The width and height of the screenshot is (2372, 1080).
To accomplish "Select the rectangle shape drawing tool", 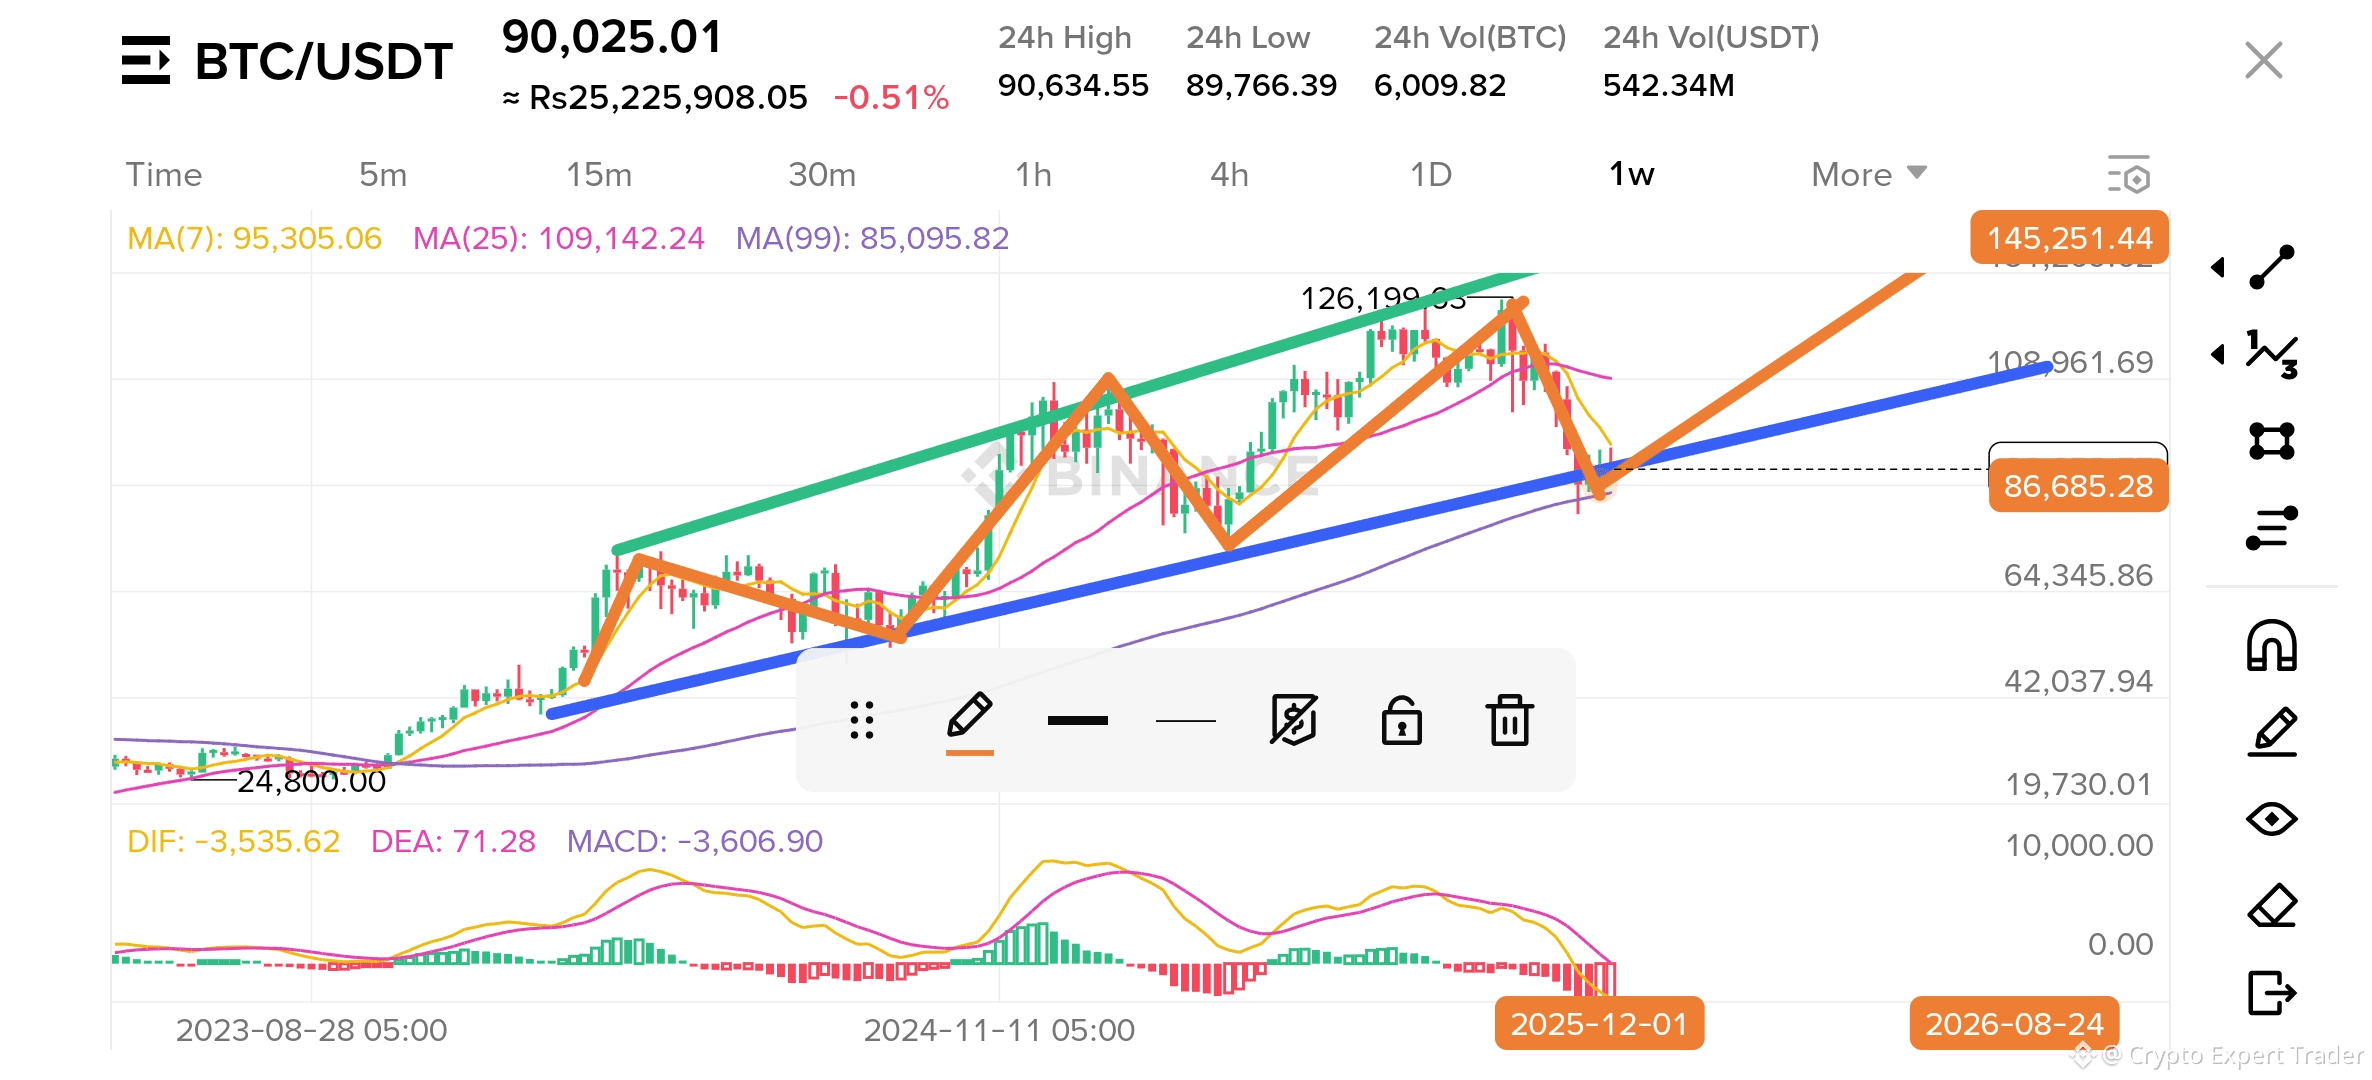I will [x=2272, y=441].
